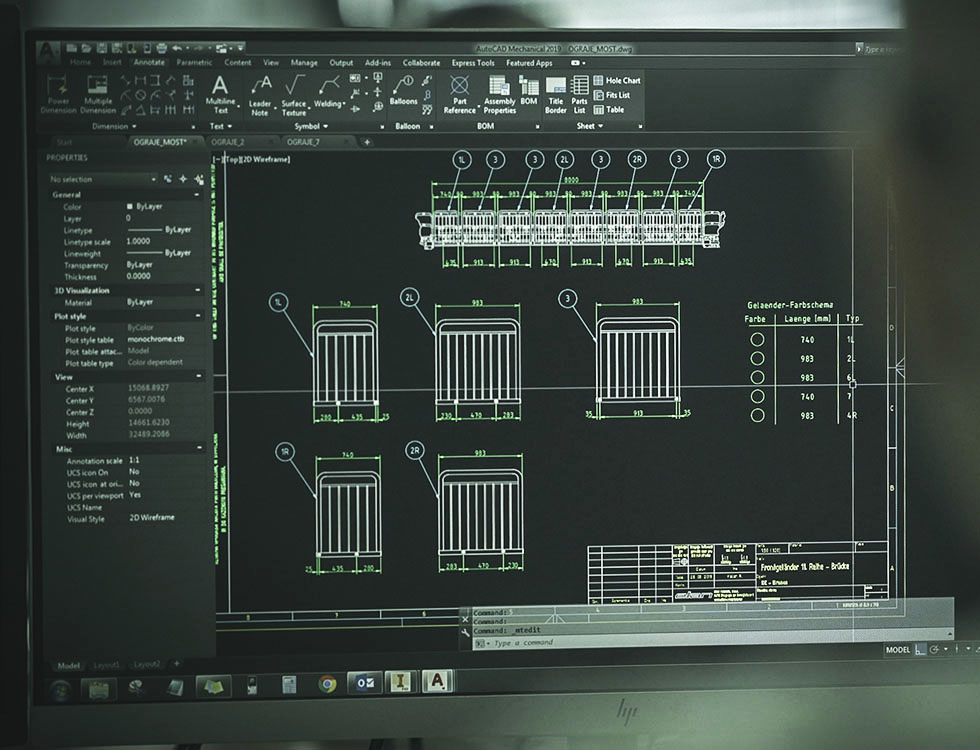Insert a Title Border
980x750 pixels.
[556, 95]
